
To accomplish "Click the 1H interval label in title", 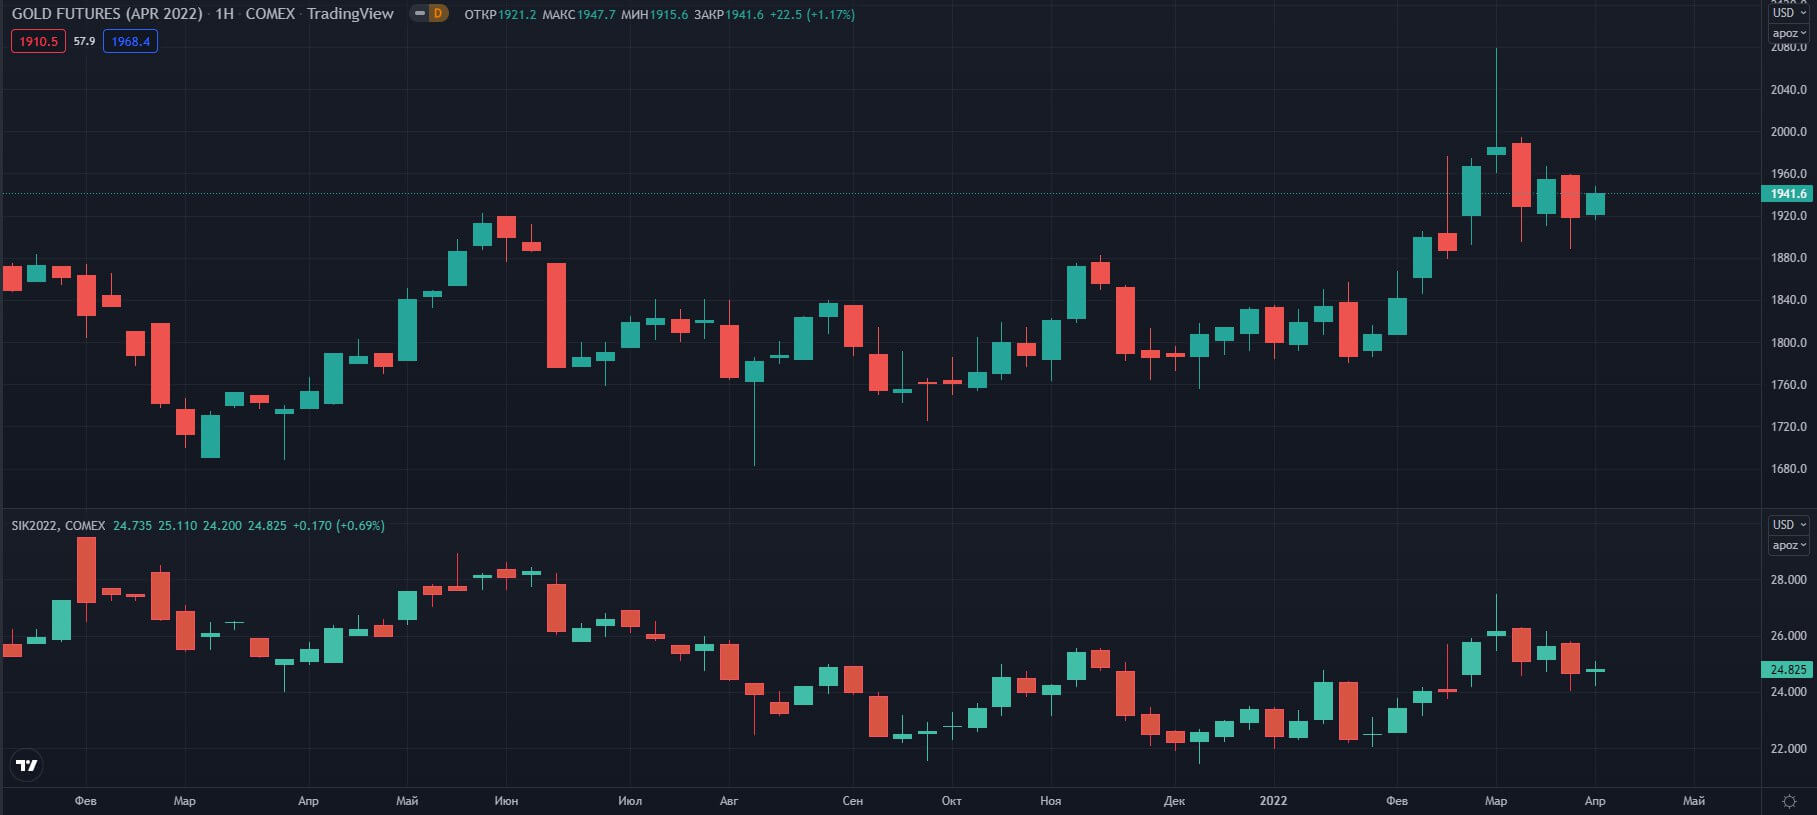I will [x=224, y=14].
